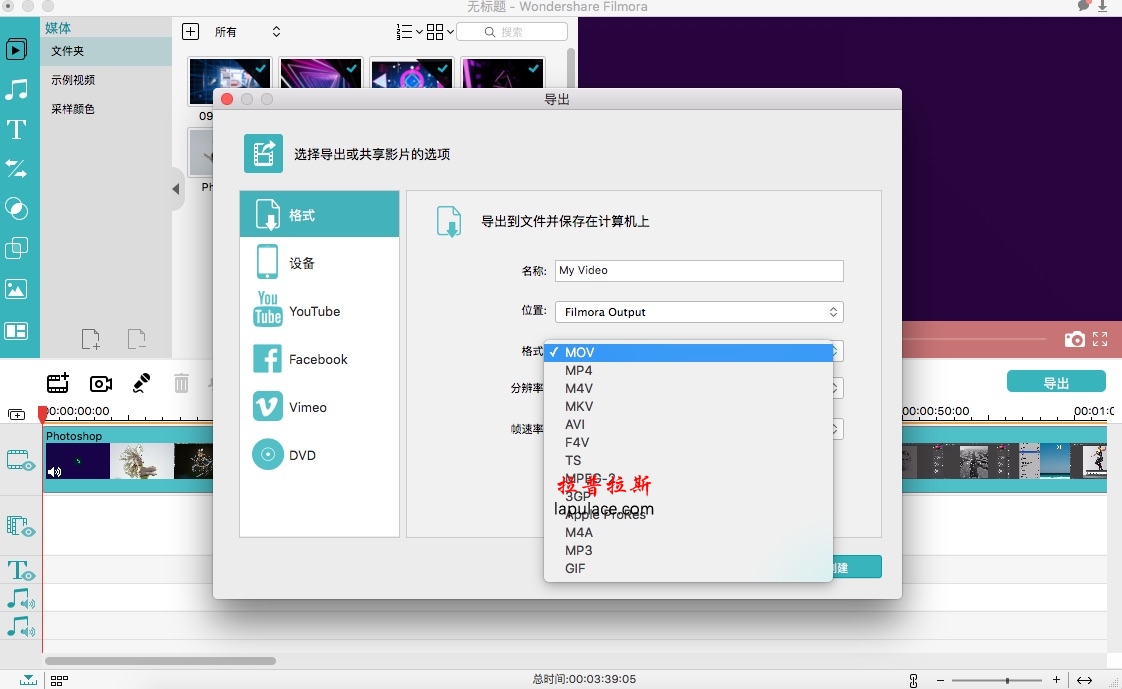Switch to 设备 export tab
Viewport: 1122px width, 689px height.
[x=319, y=263]
